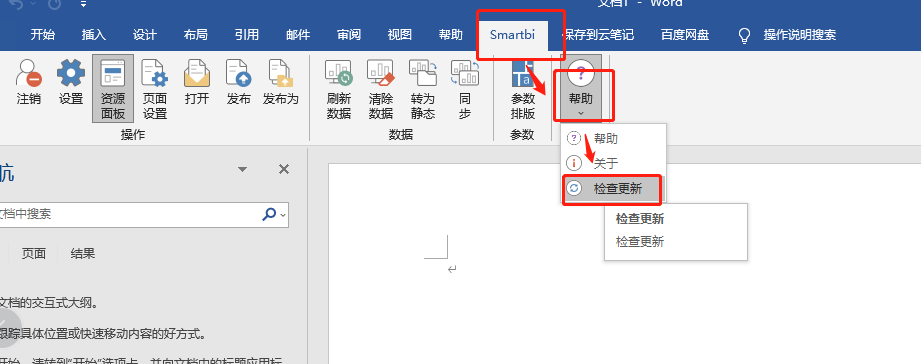Click the 注销 logout icon
This screenshot has height=364, width=921.
pyautogui.click(x=28, y=83)
